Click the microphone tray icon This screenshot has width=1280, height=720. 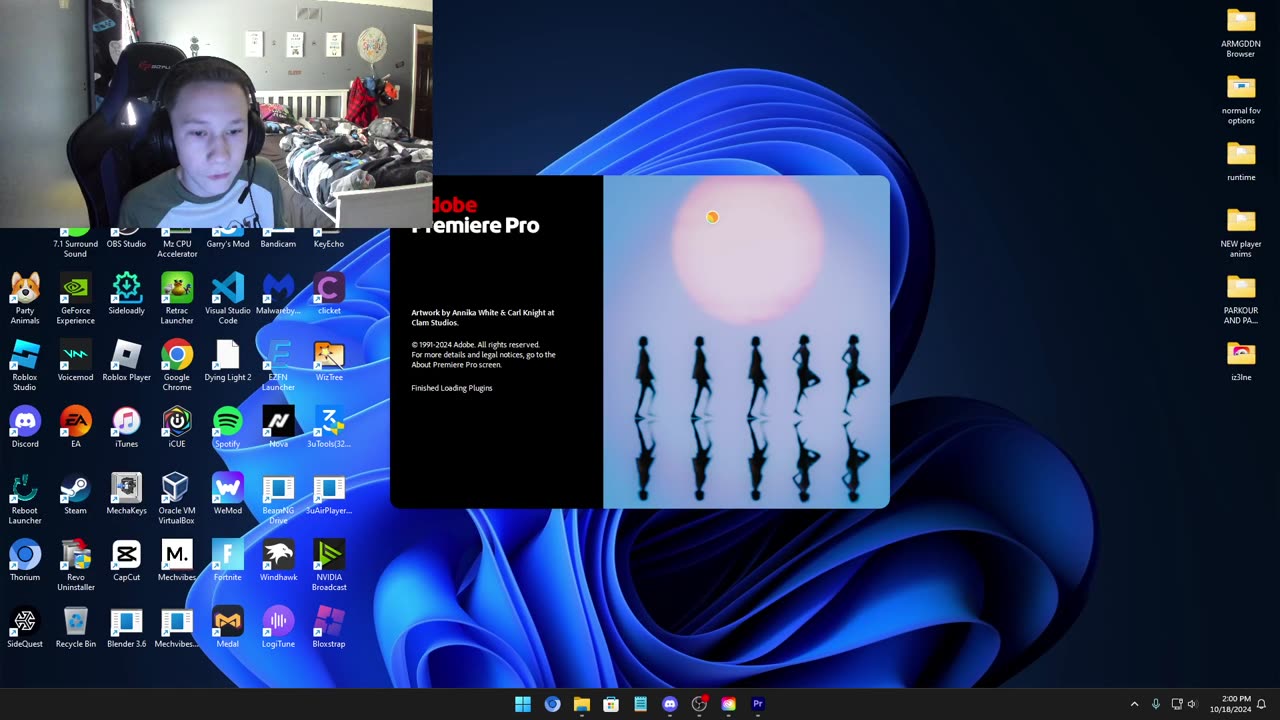[x=1156, y=704]
